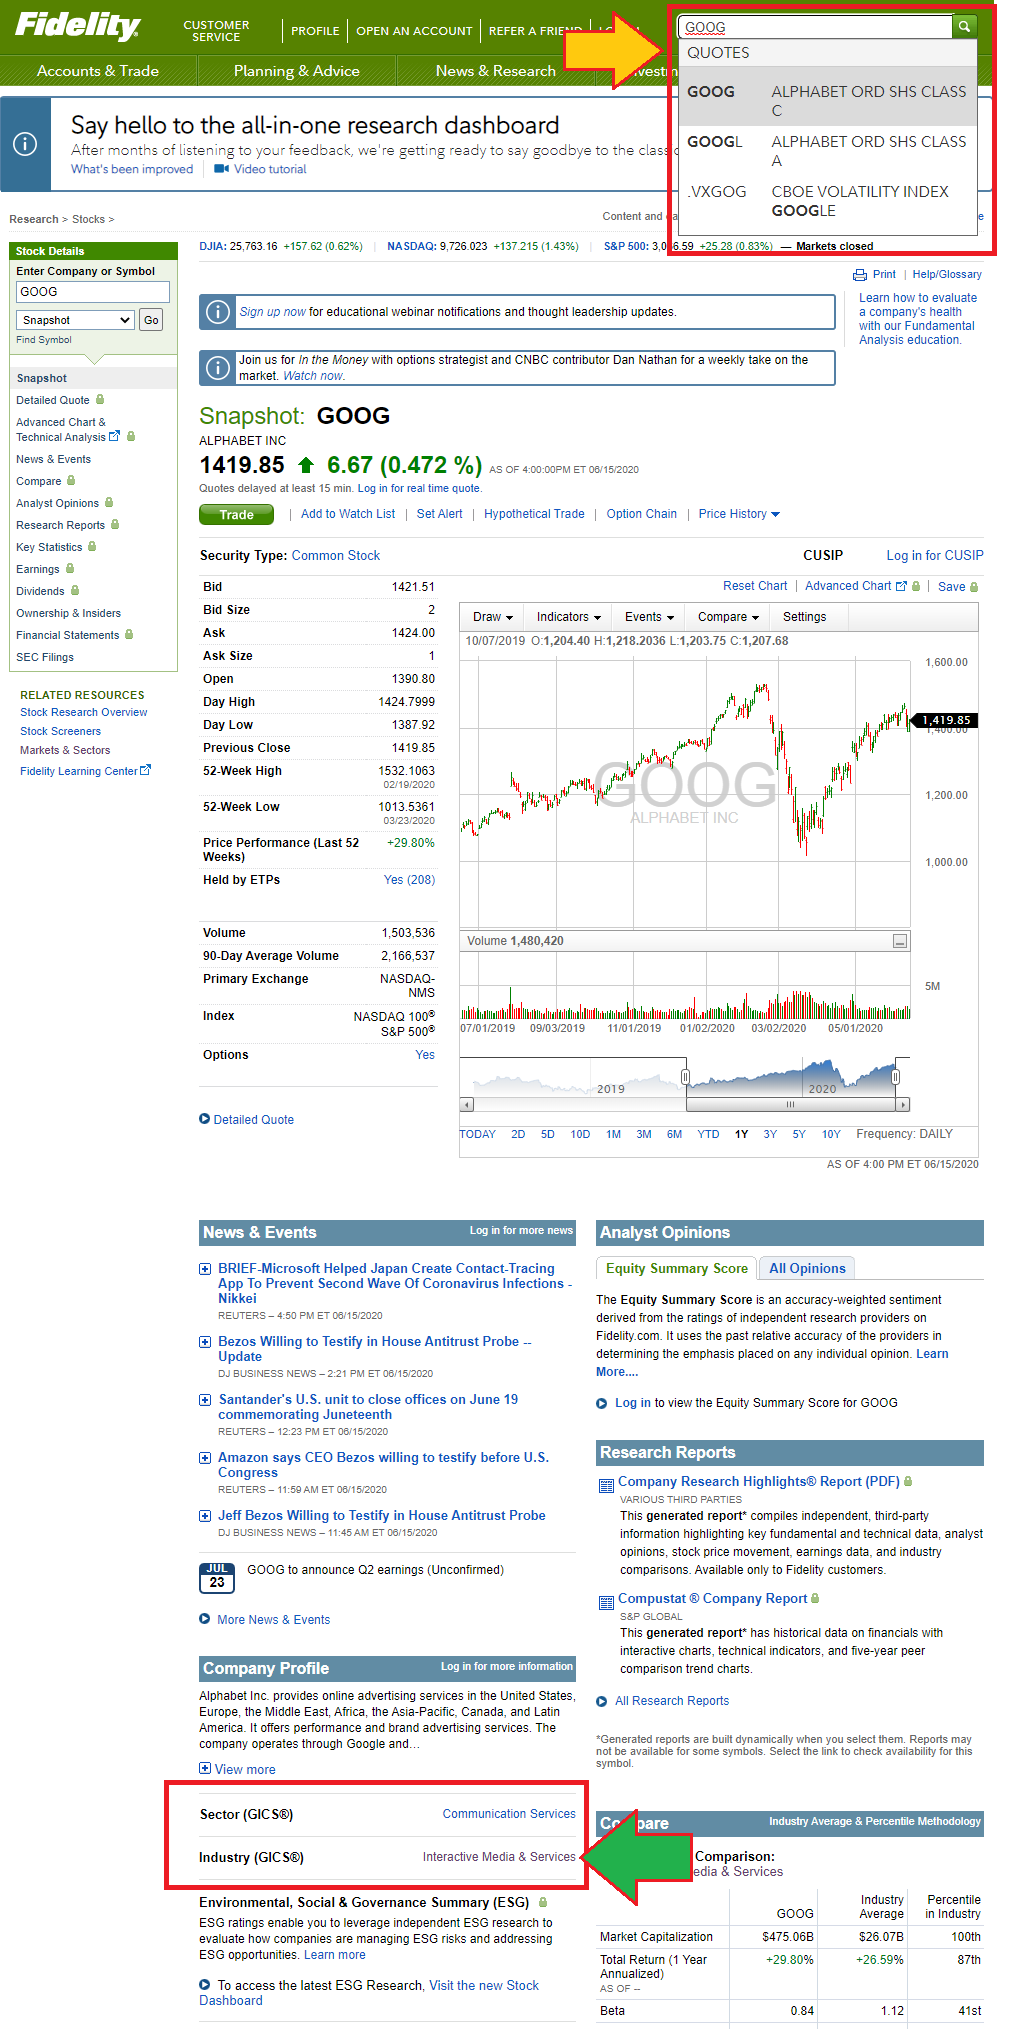
Task: Expand Bezos Willing to Testify Update story
Action: (x=205, y=1342)
